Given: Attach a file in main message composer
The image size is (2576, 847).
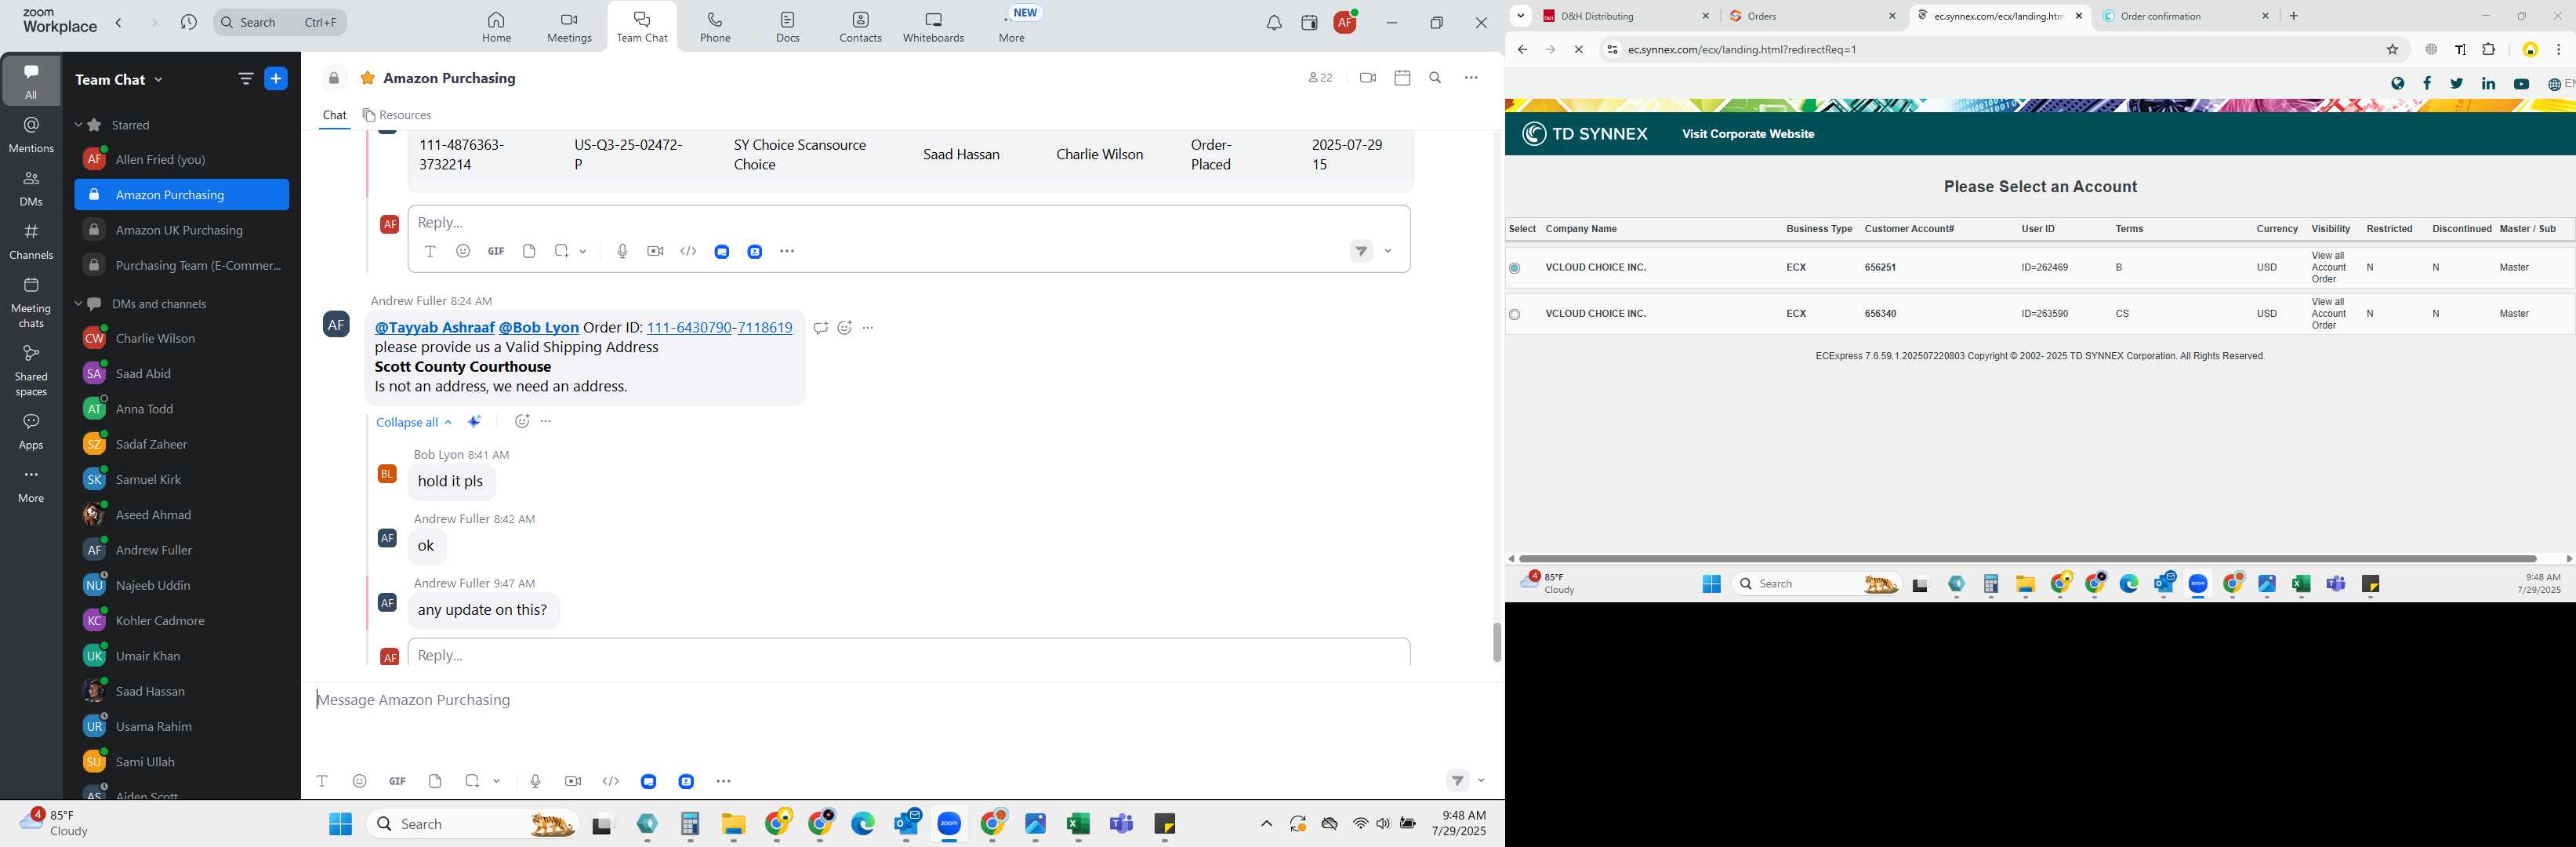Looking at the screenshot, I should [435, 781].
